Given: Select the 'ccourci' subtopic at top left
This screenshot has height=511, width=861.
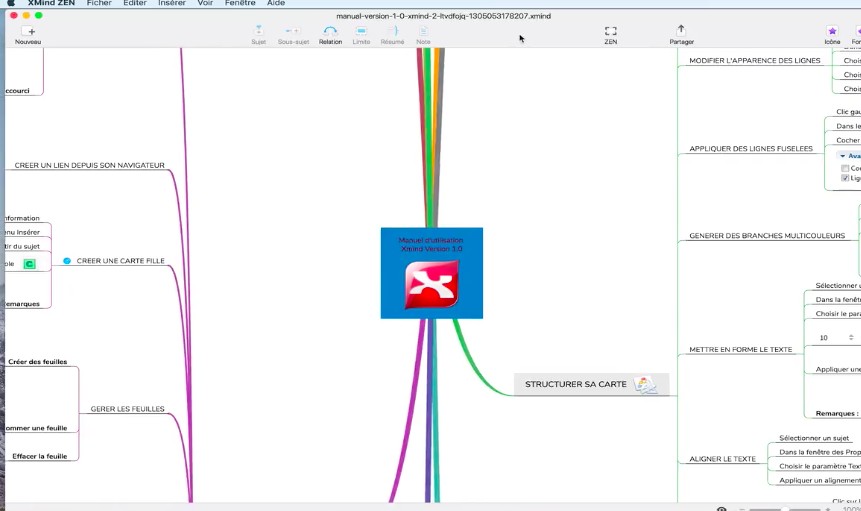Looking at the screenshot, I should [x=18, y=91].
